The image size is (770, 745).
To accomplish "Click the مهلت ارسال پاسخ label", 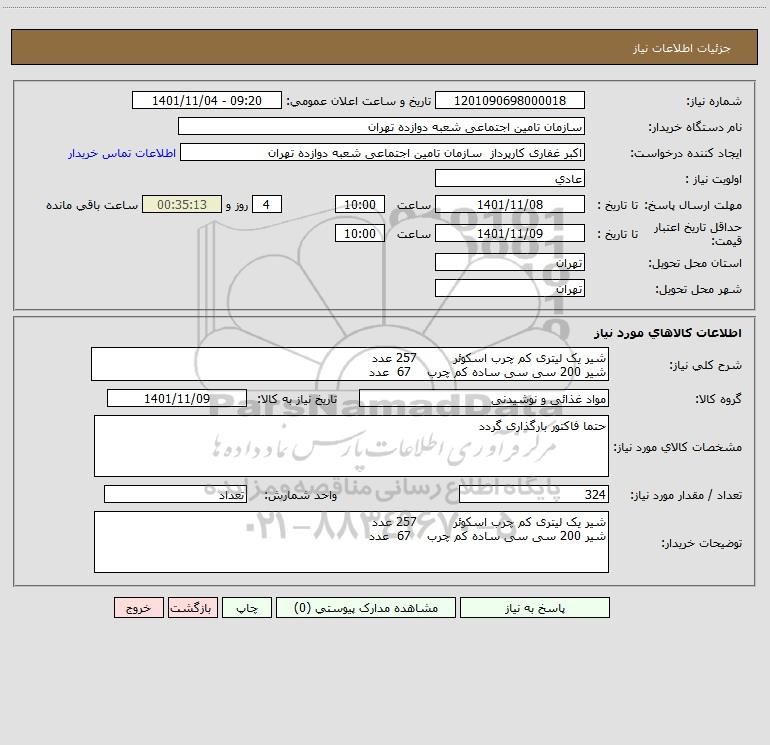I will [x=693, y=205].
